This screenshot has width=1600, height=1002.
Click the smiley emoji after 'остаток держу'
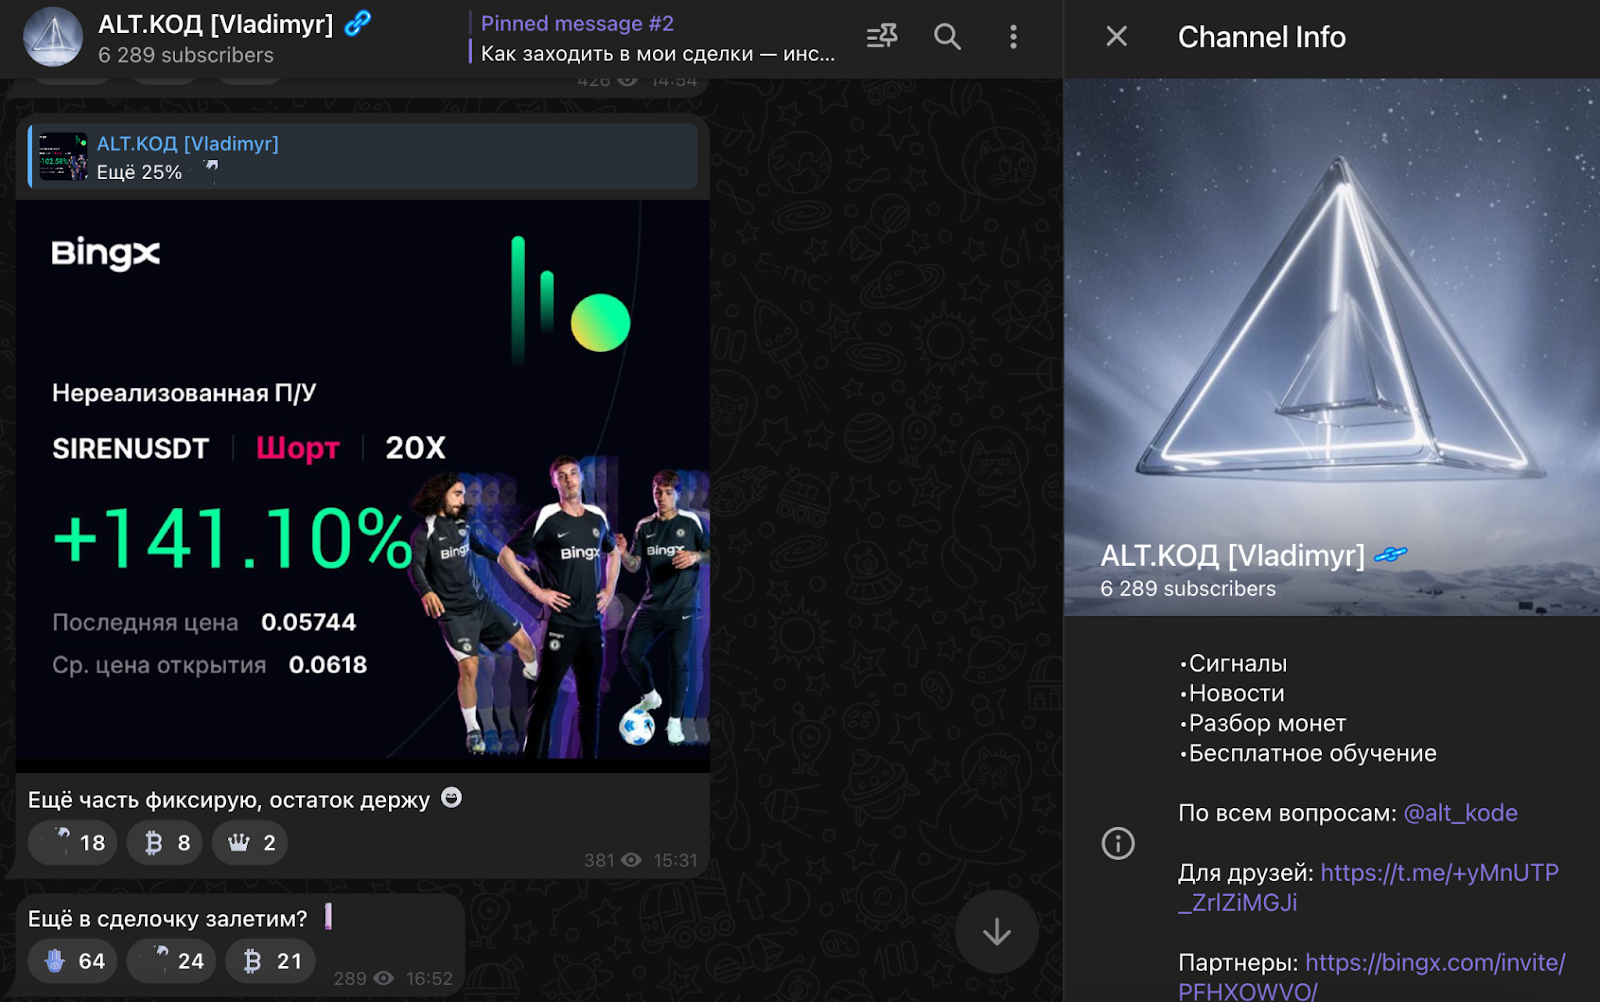(452, 798)
